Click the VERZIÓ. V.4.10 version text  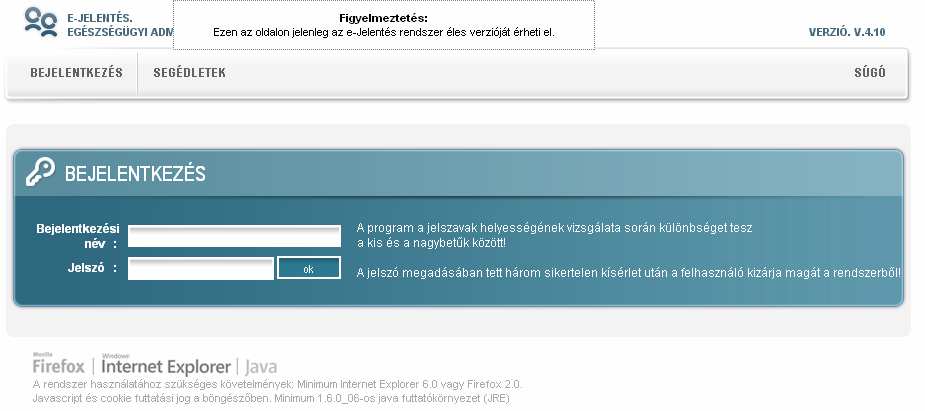click(847, 32)
